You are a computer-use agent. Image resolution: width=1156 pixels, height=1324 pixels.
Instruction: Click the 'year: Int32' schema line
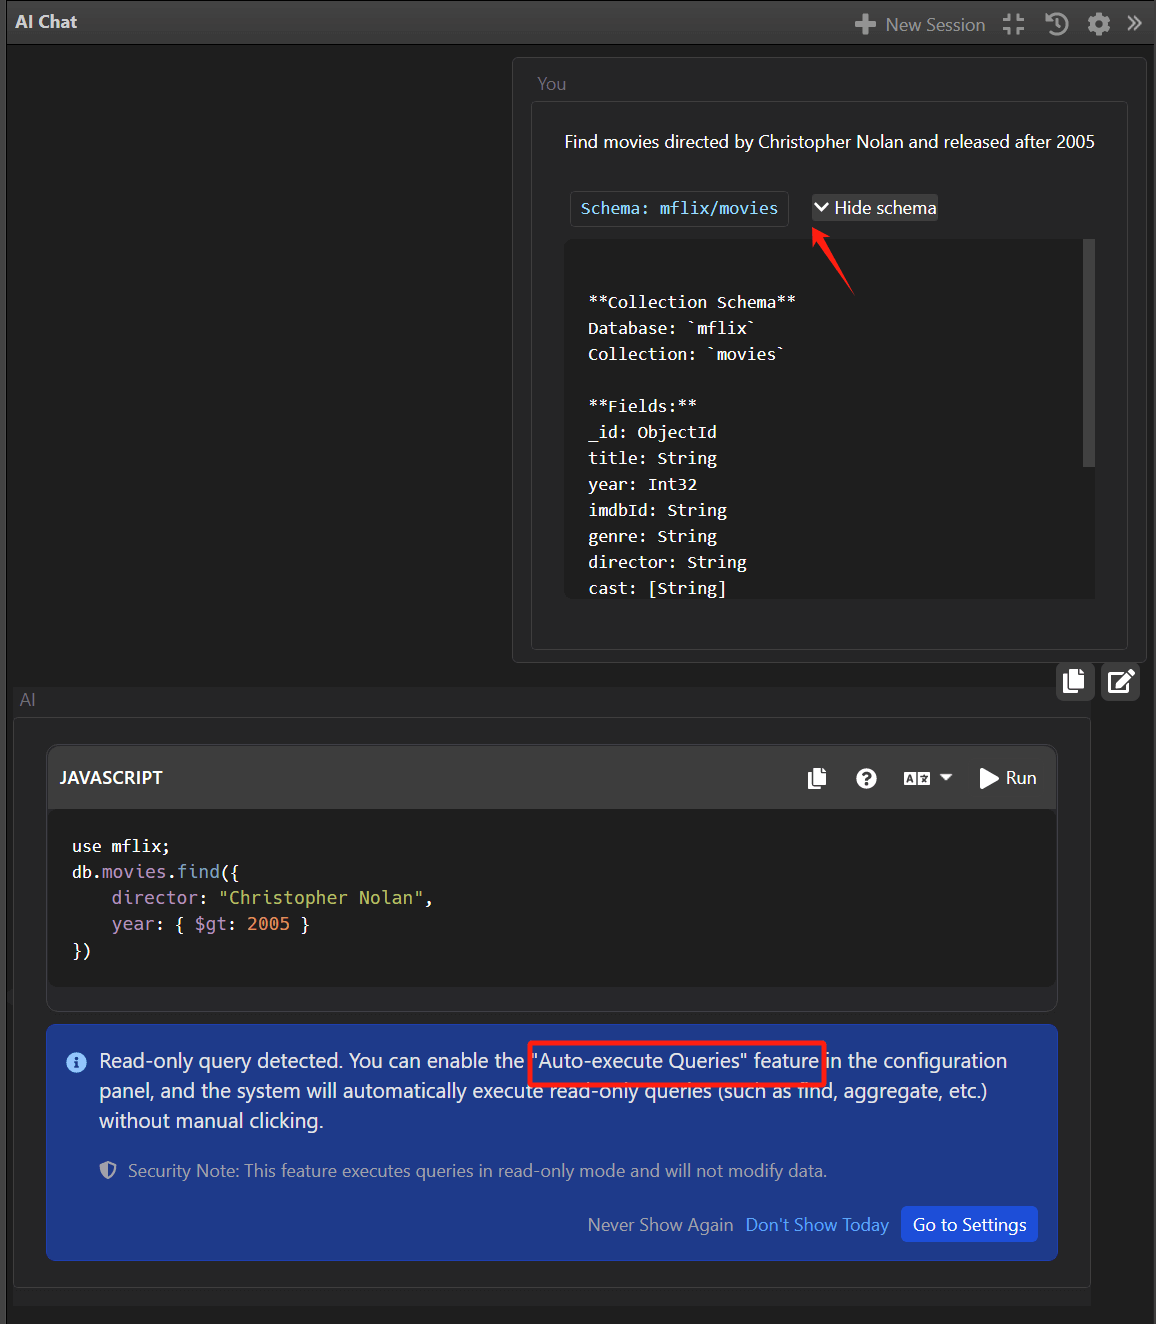tap(642, 484)
